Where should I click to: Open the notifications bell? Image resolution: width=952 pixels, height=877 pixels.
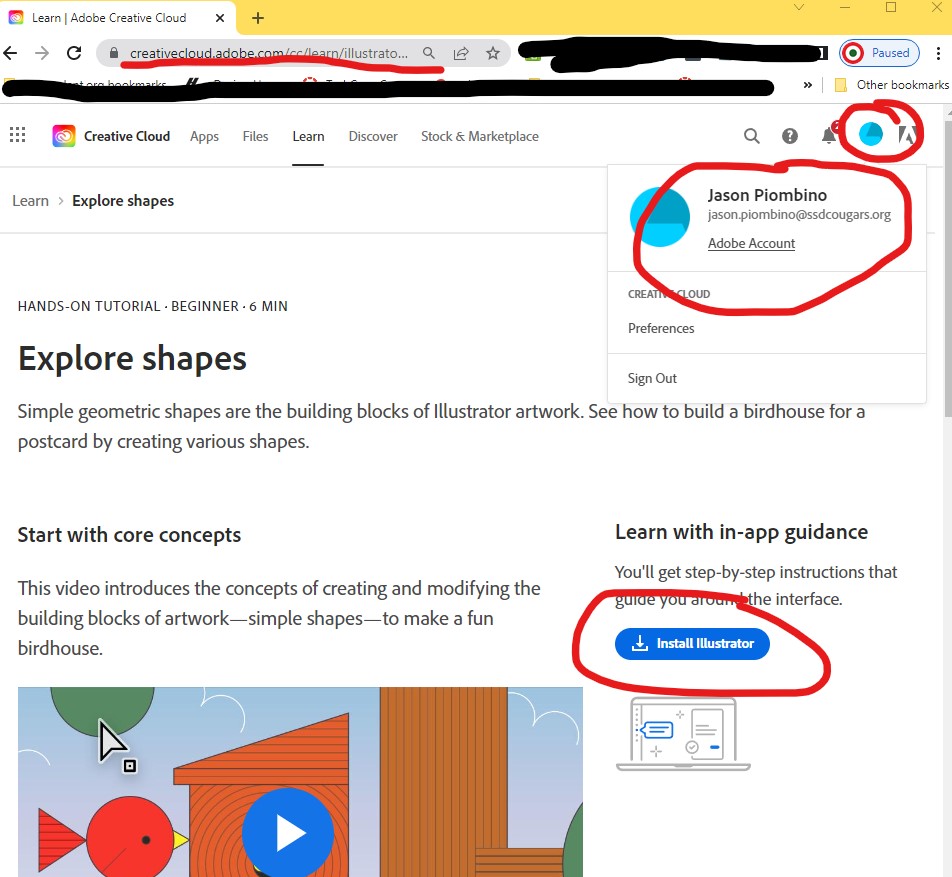[x=829, y=135]
